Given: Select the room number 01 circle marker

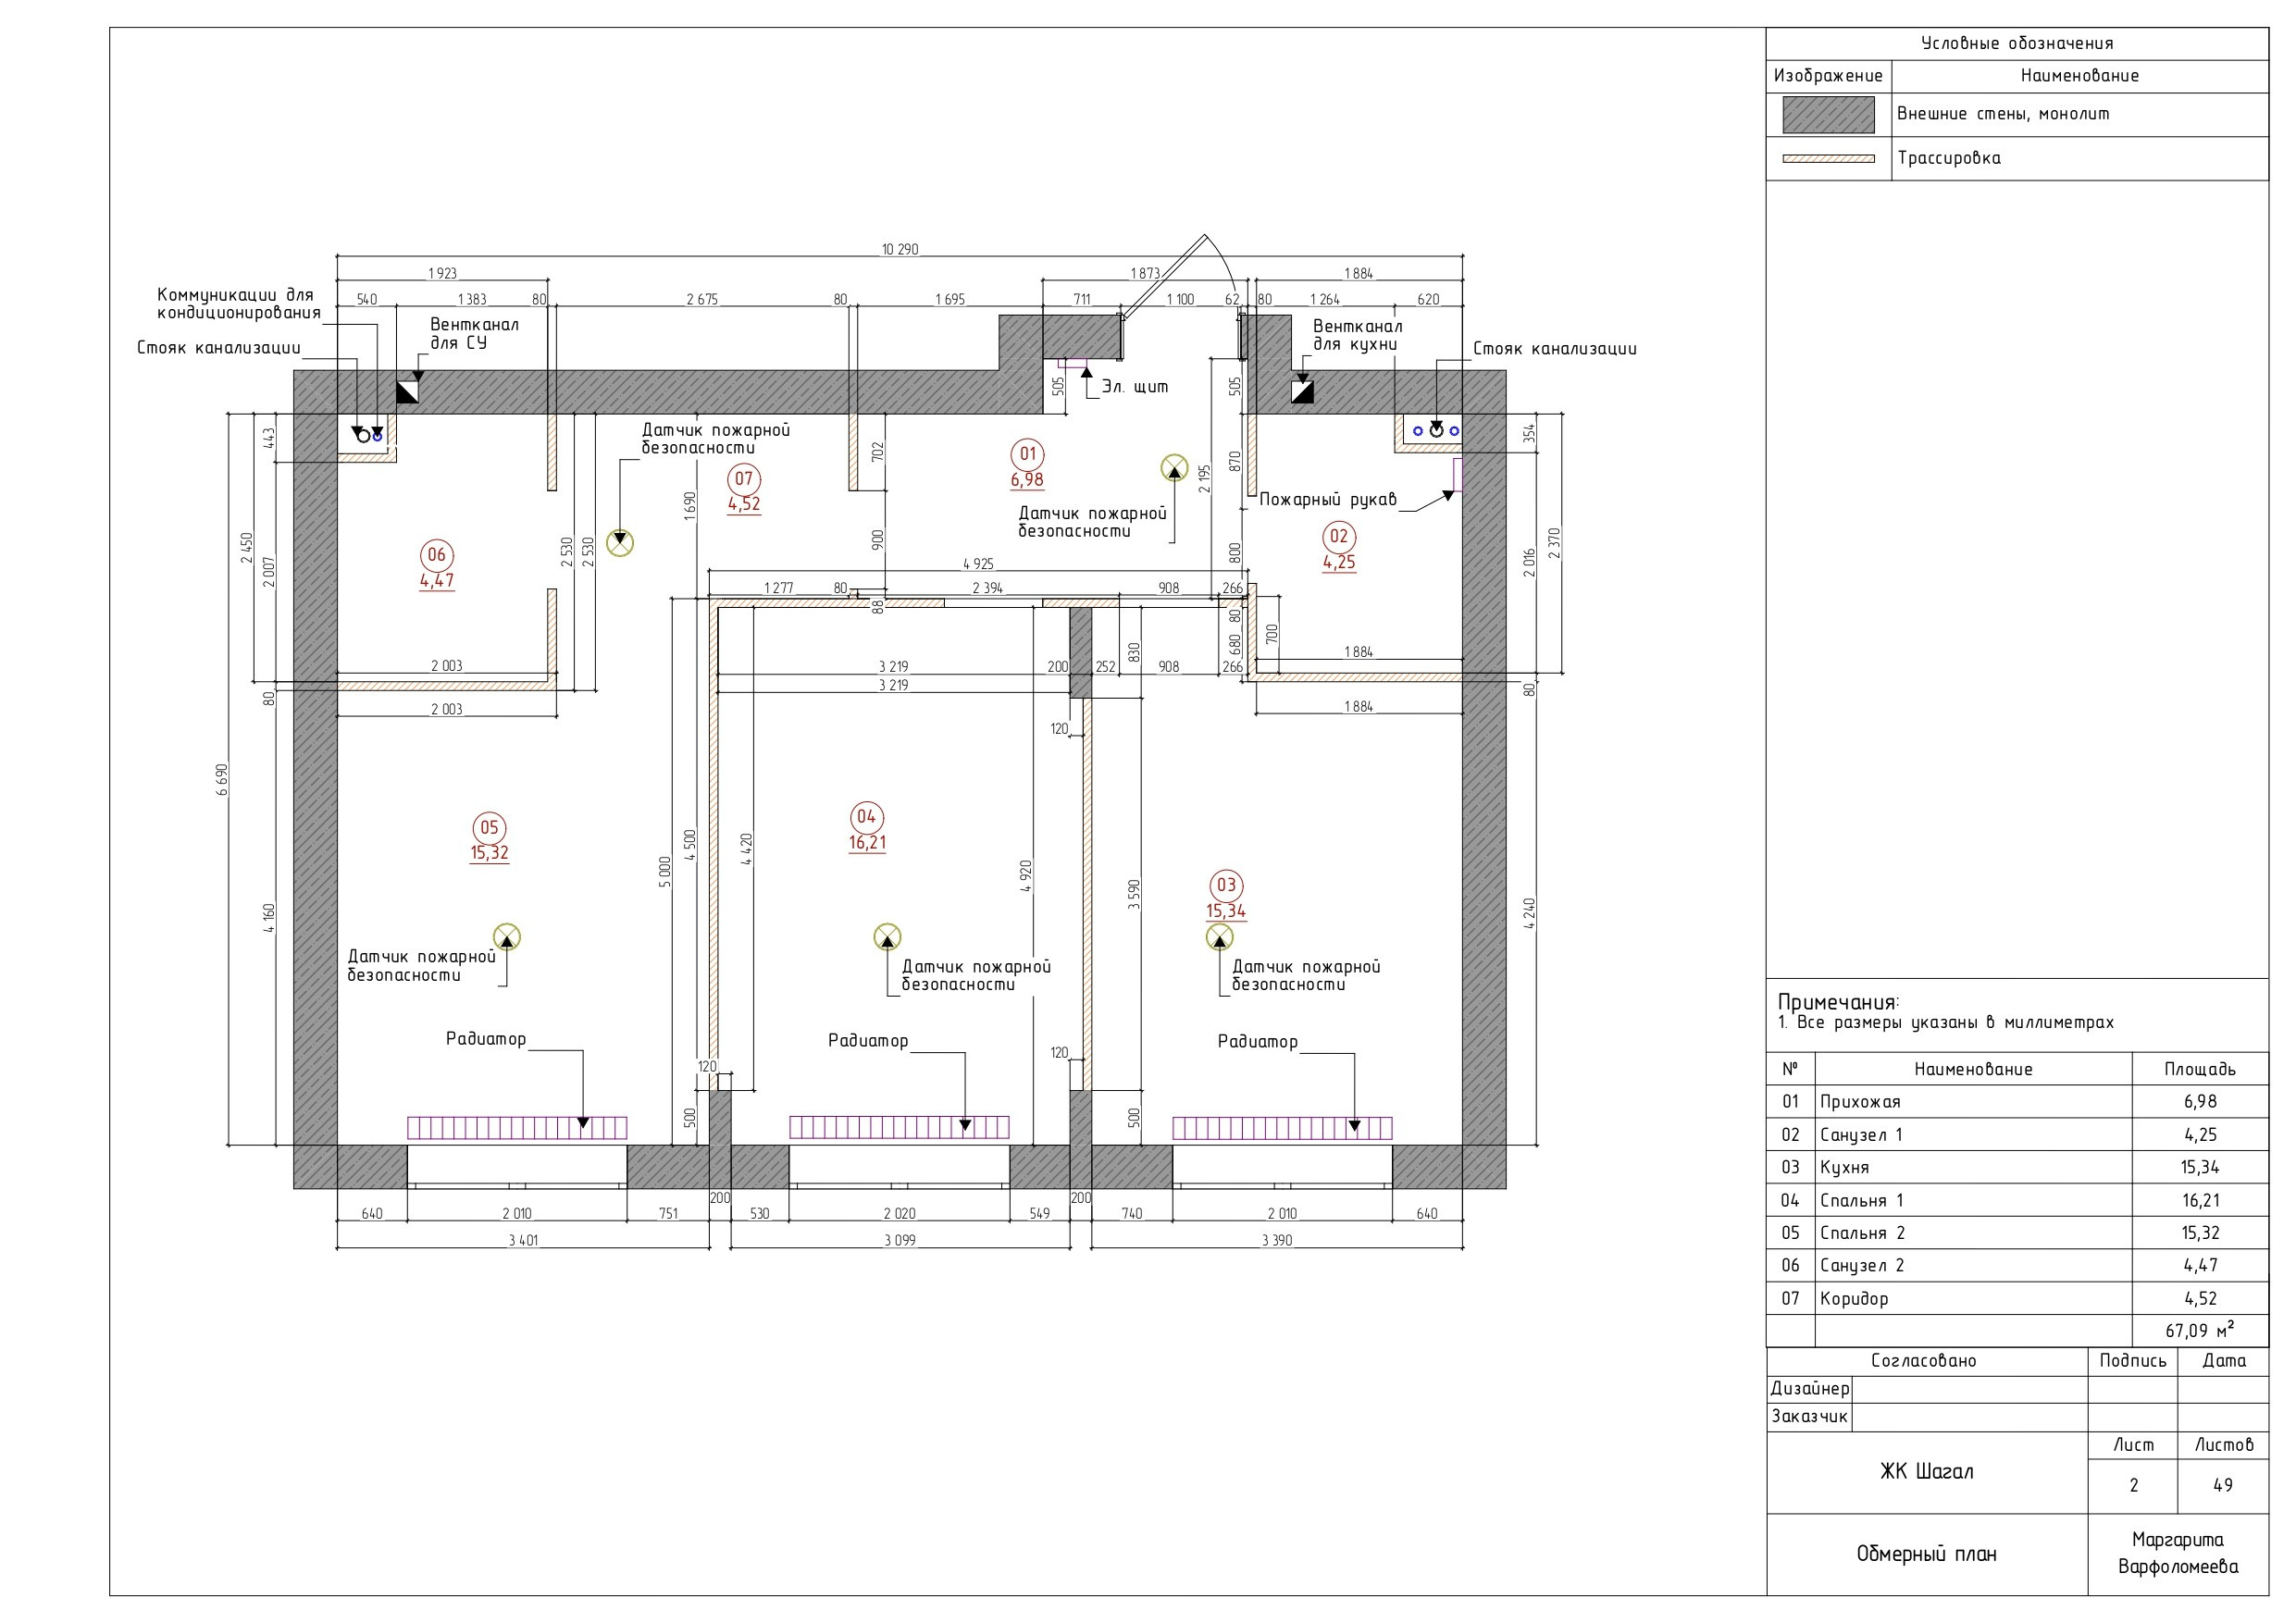Looking at the screenshot, I should (1027, 455).
